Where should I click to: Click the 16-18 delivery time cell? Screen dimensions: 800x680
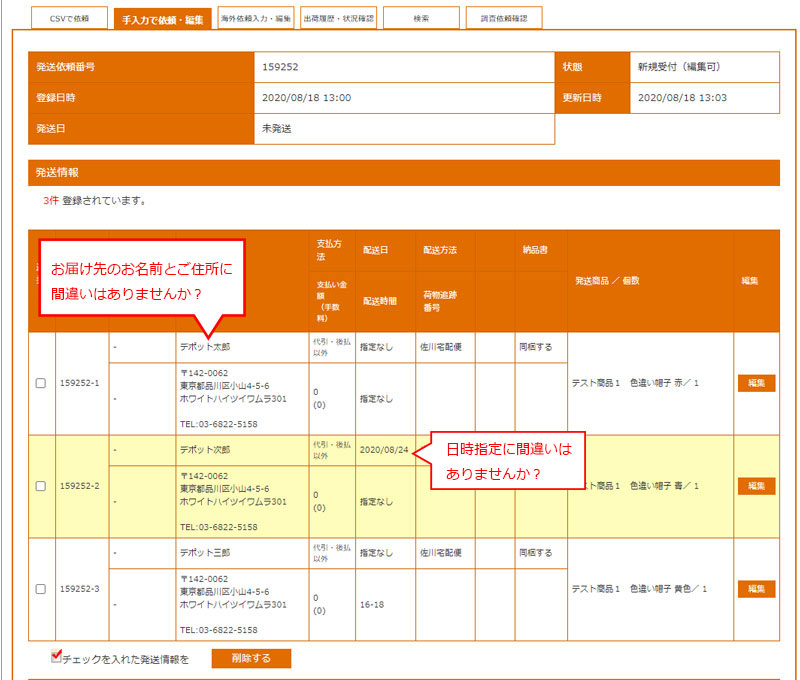click(x=373, y=605)
